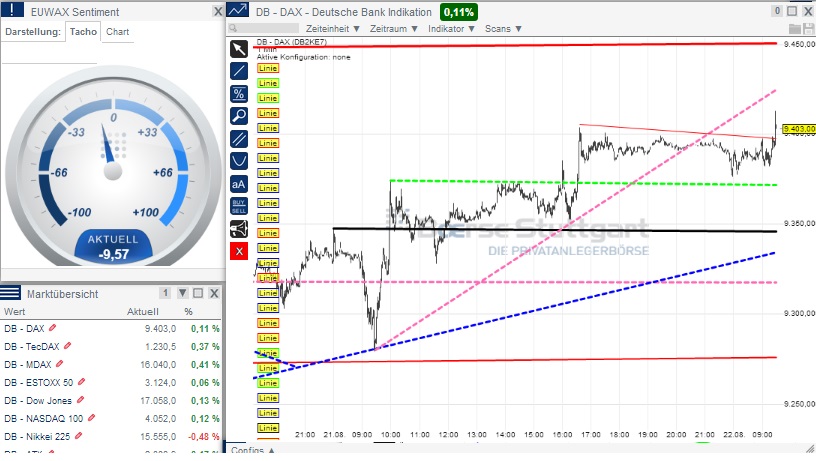
Task: Select the percent measurement tool
Action: [x=239, y=94]
